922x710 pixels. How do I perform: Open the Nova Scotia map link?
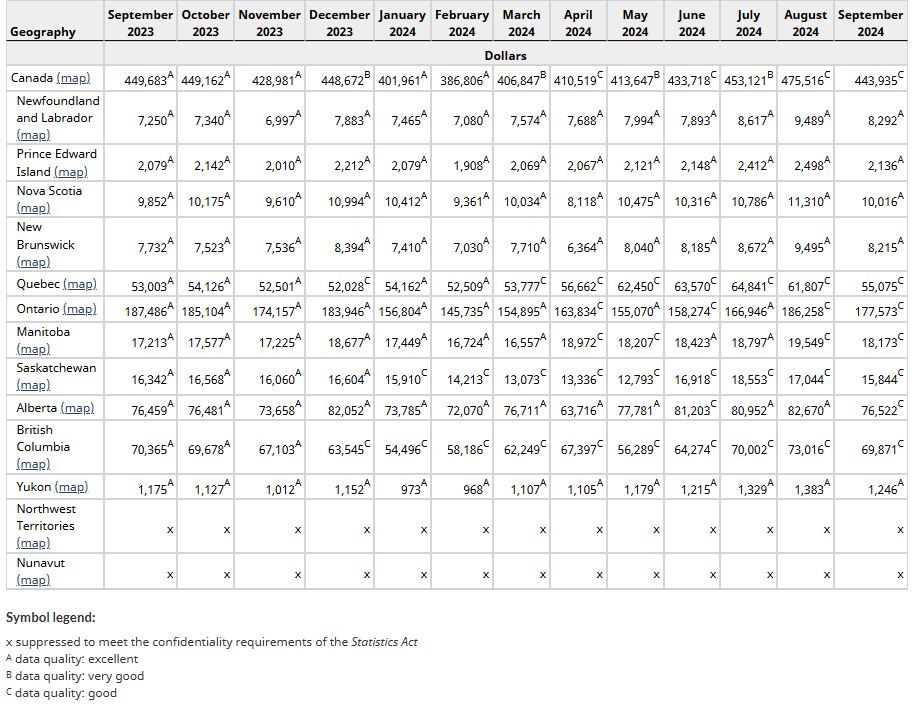pos(33,208)
